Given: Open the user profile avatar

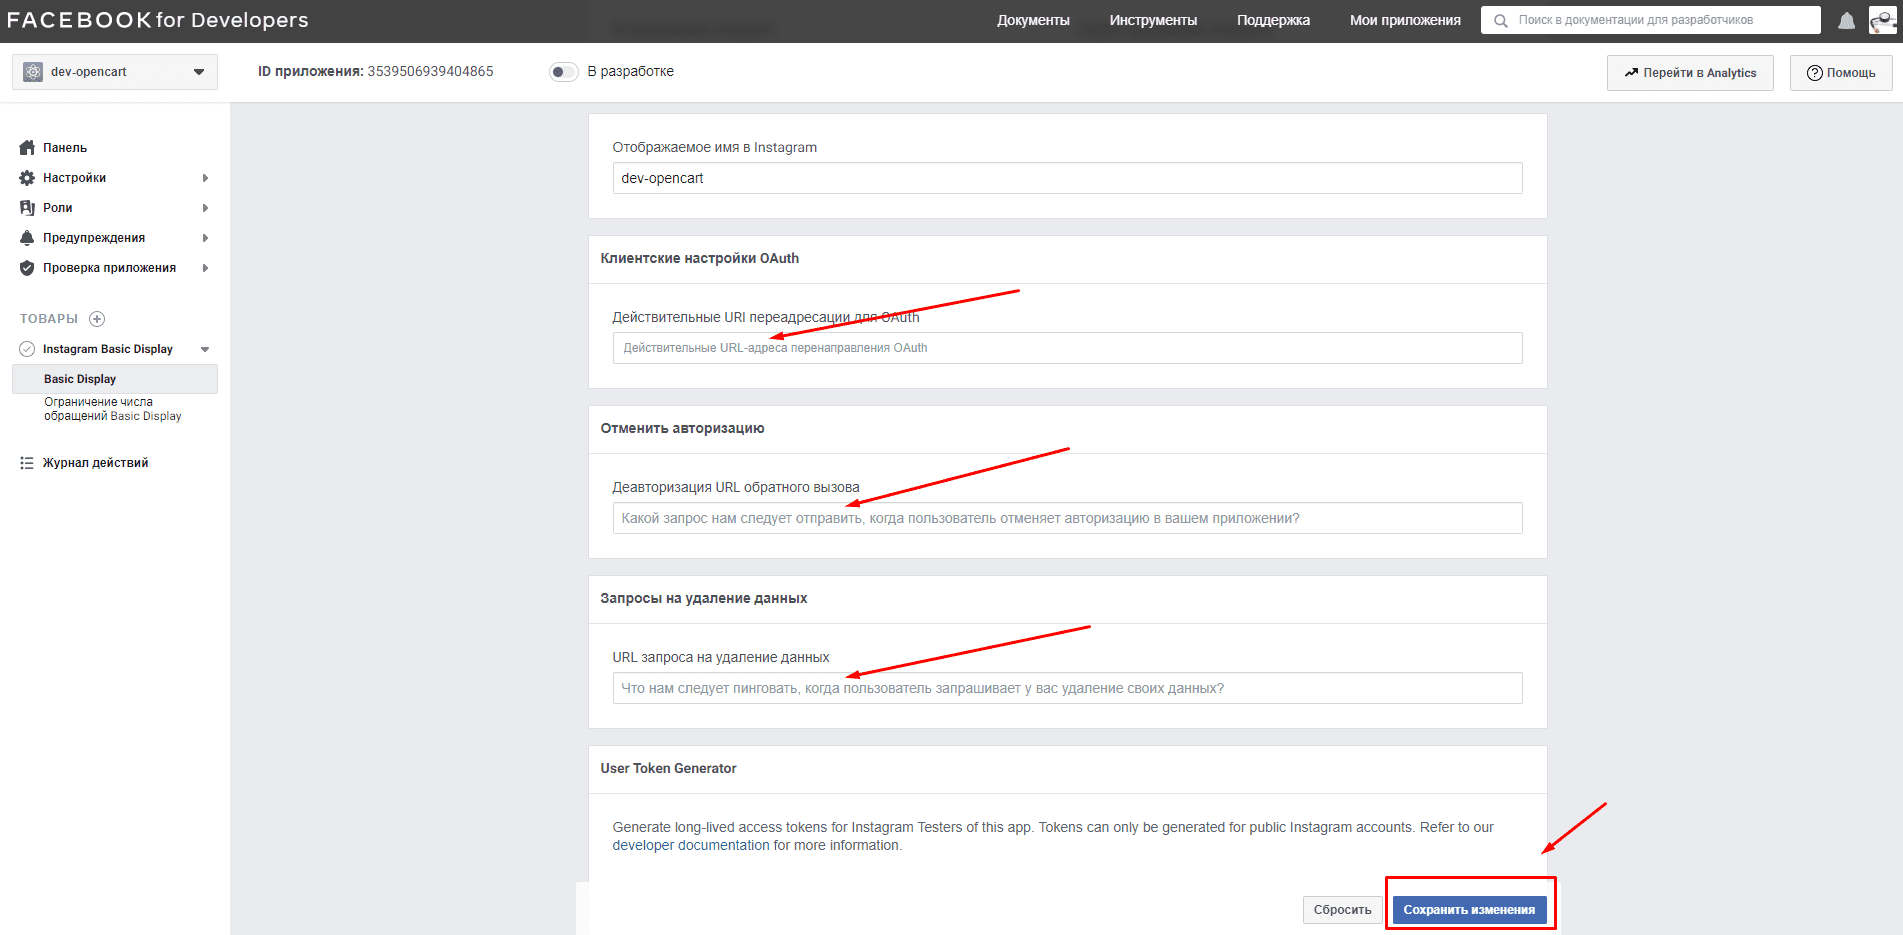Looking at the screenshot, I should 1882,20.
